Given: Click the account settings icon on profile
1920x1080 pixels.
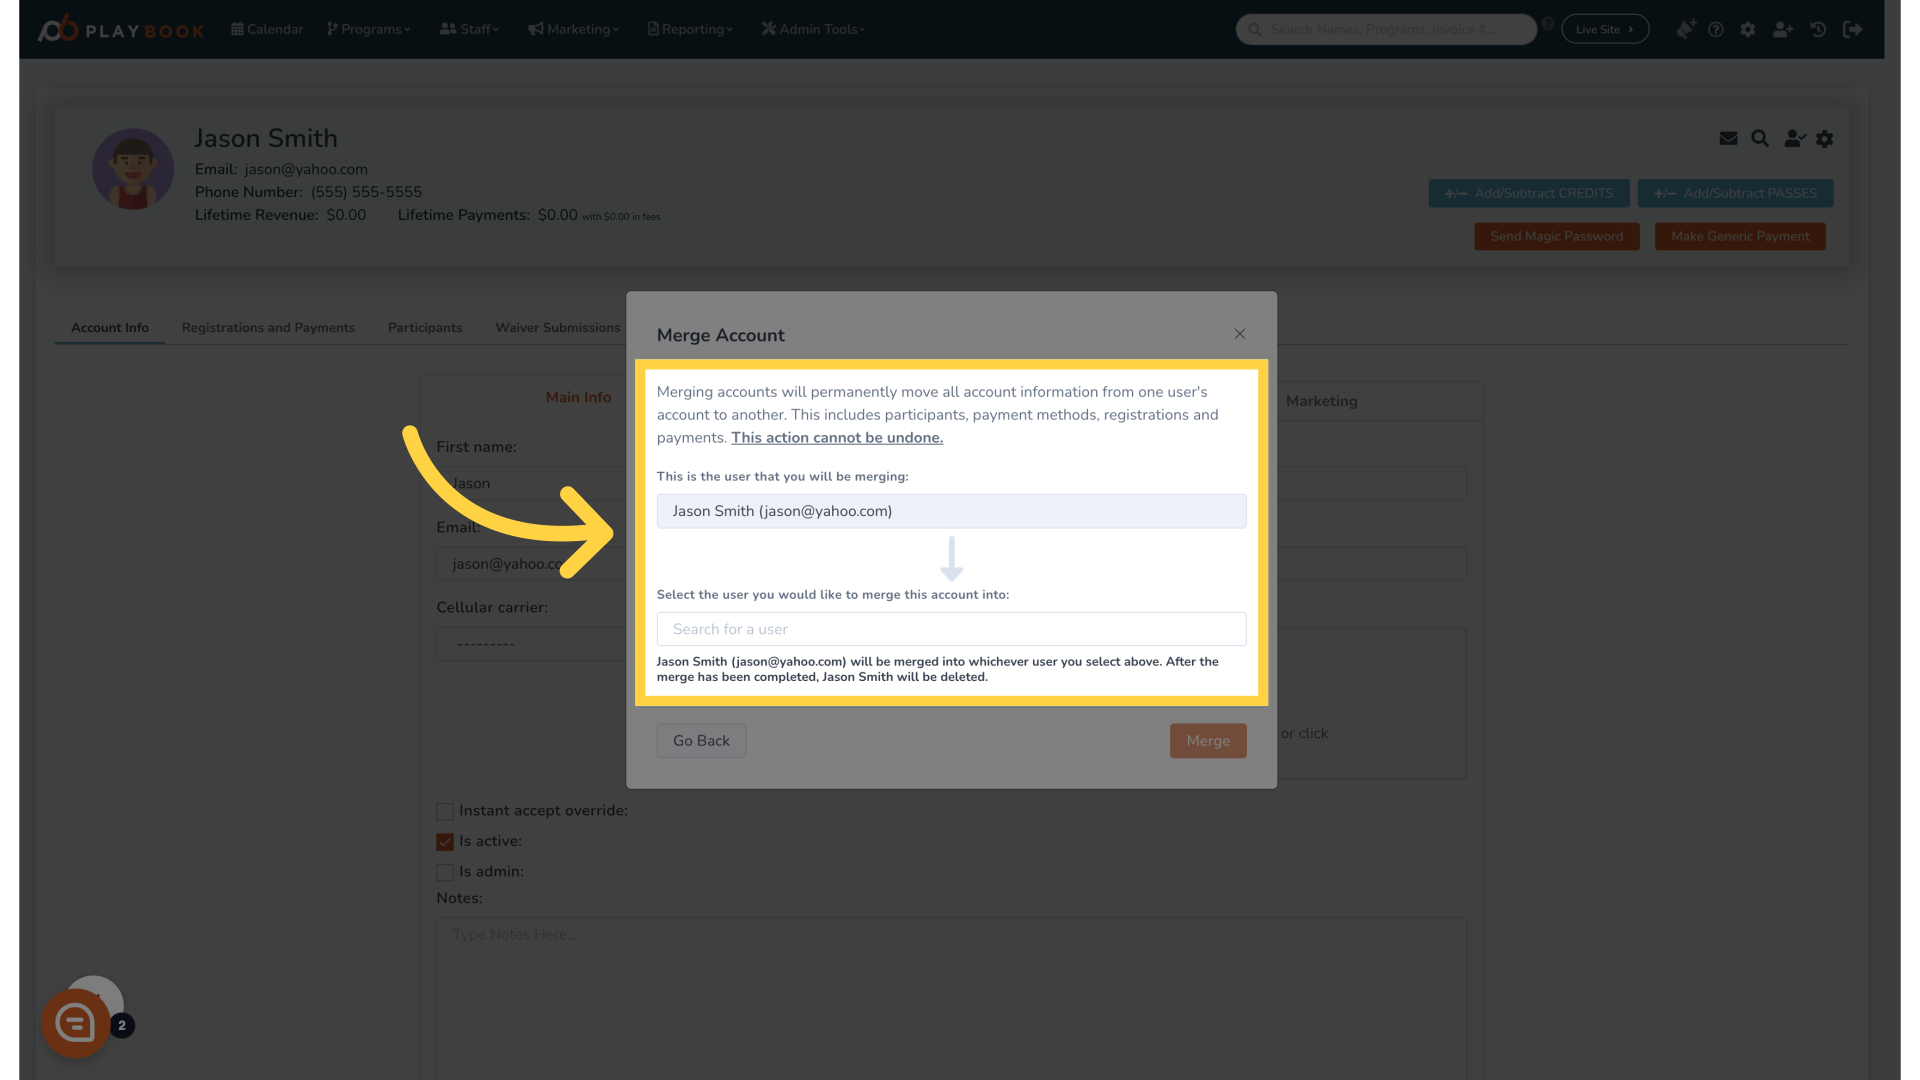Looking at the screenshot, I should click(1824, 138).
